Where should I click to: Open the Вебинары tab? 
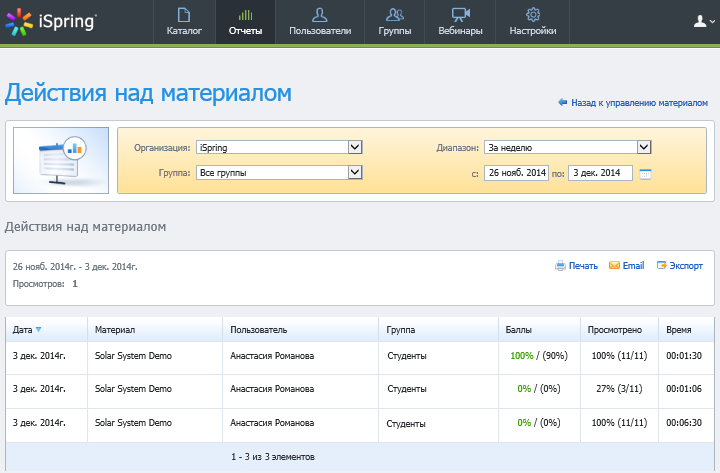coord(460,22)
